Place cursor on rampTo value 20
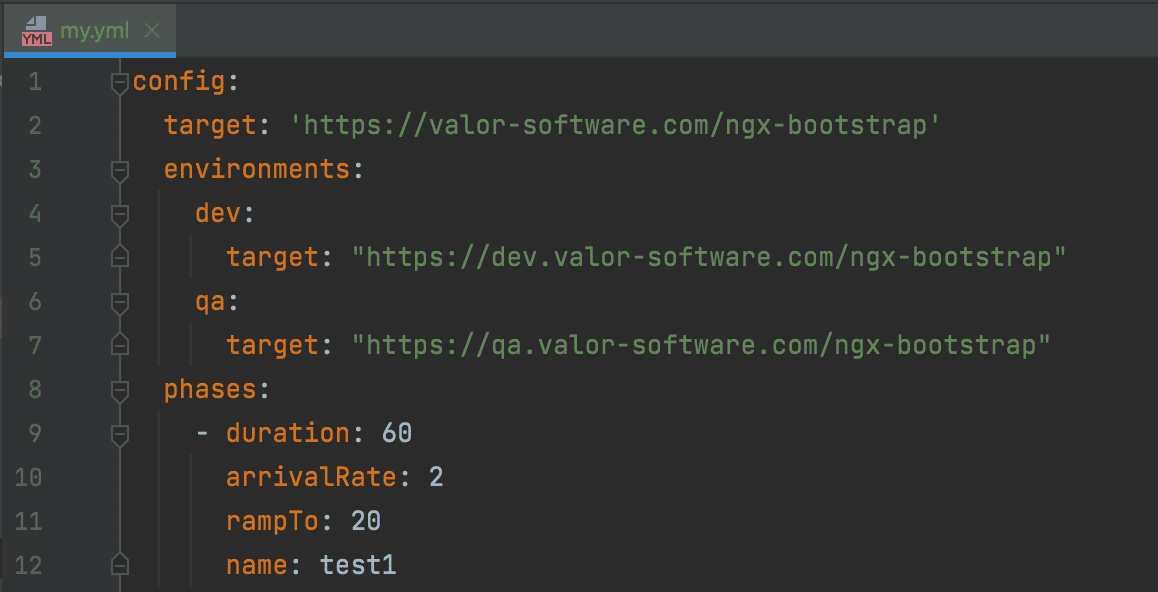Image resolution: width=1158 pixels, height=592 pixels. [x=365, y=522]
